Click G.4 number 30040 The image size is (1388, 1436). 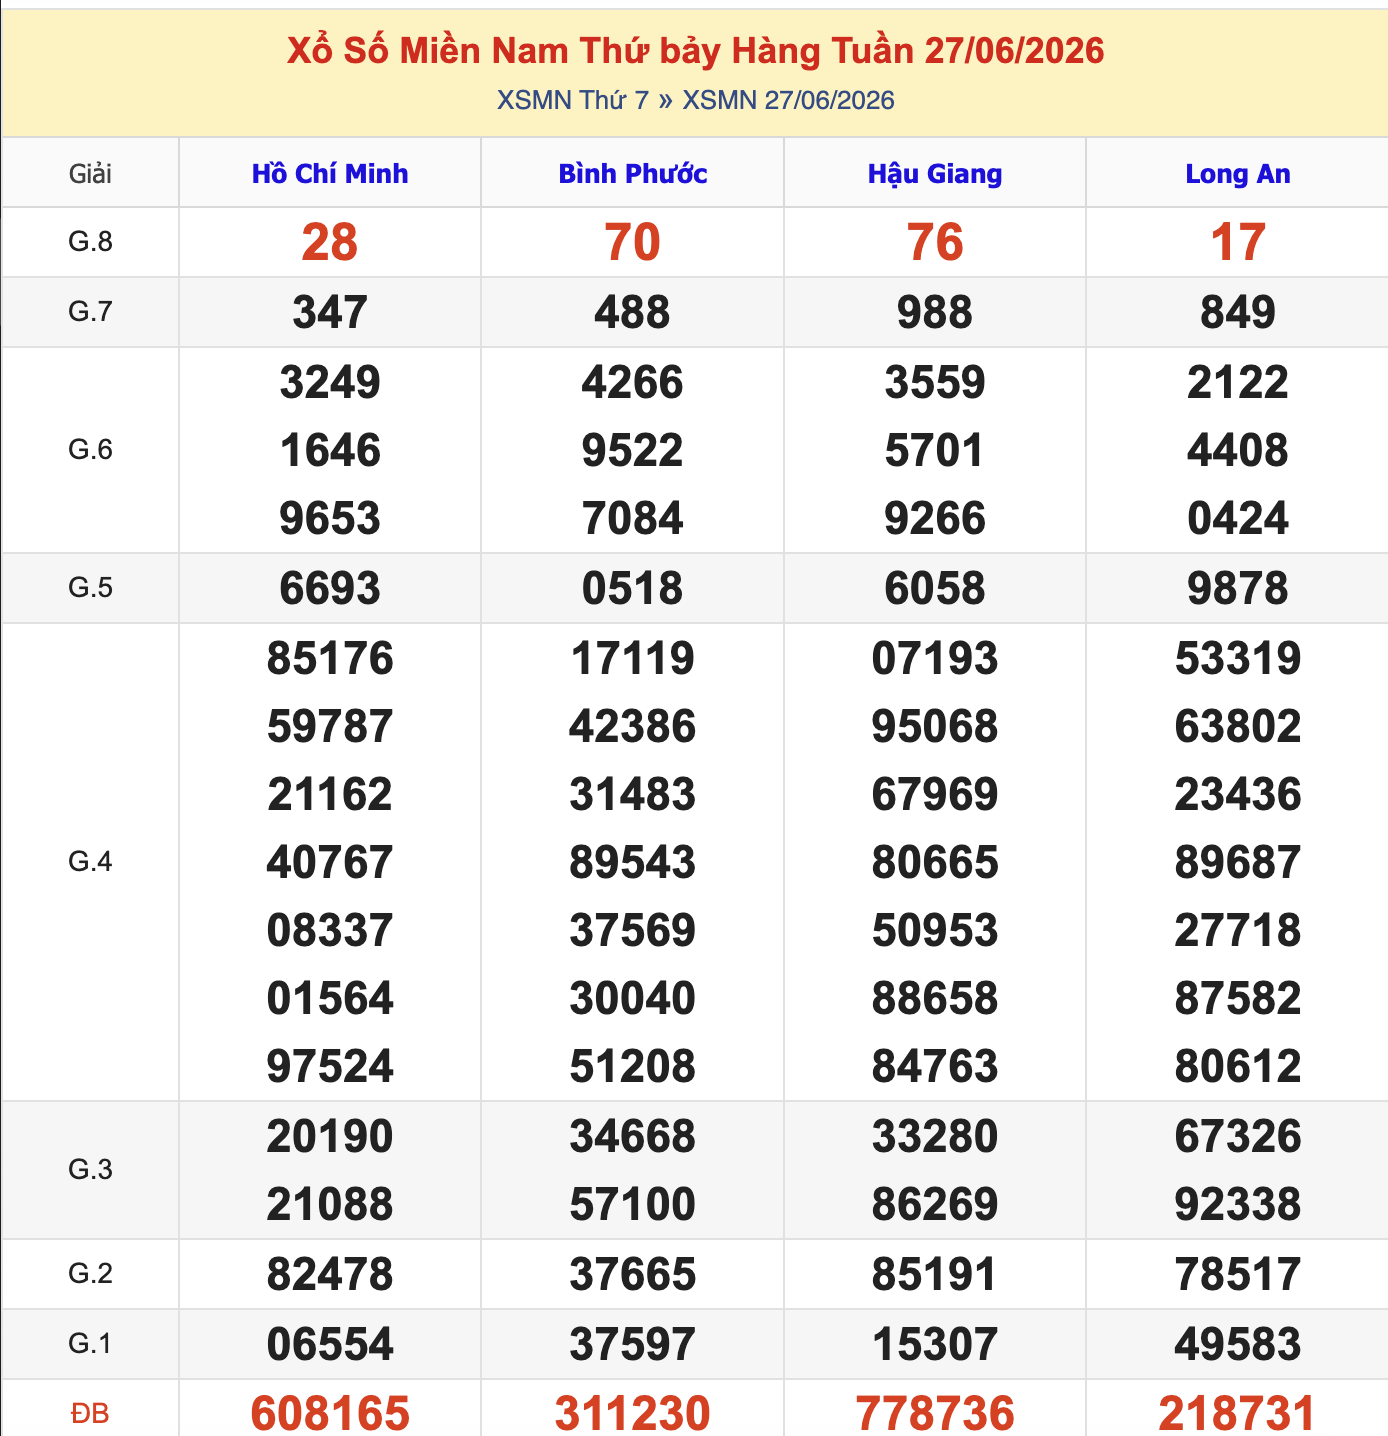point(633,998)
